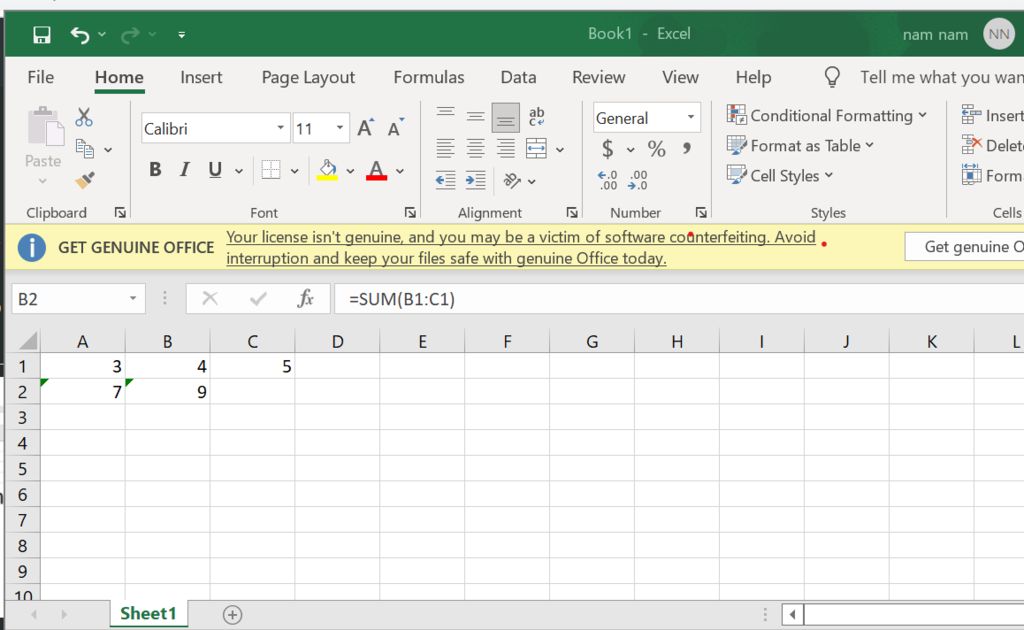Click the license isn't genuine warning link
Viewport: 1024px width, 630px height.
tap(521, 247)
